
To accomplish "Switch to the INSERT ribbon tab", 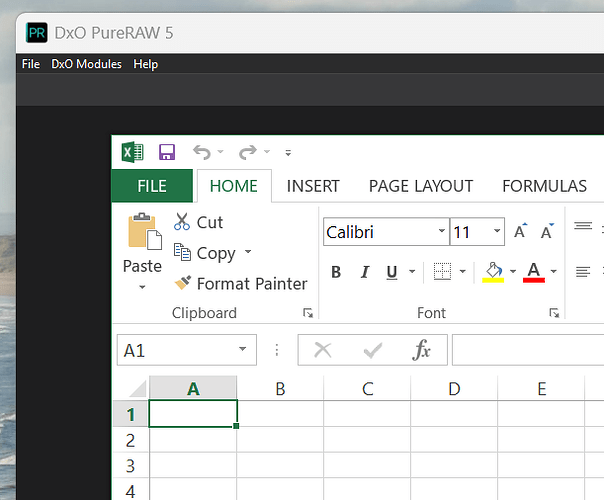I will click(313, 186).
